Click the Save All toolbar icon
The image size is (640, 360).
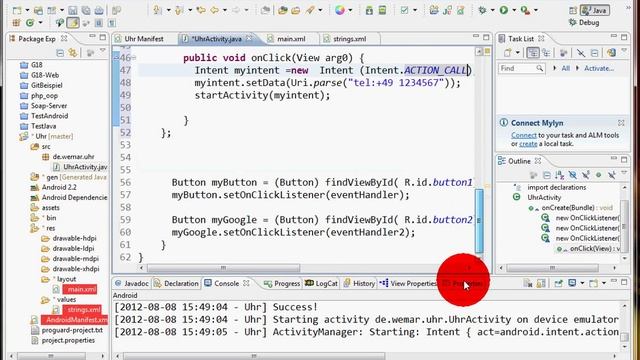(86, 10)
